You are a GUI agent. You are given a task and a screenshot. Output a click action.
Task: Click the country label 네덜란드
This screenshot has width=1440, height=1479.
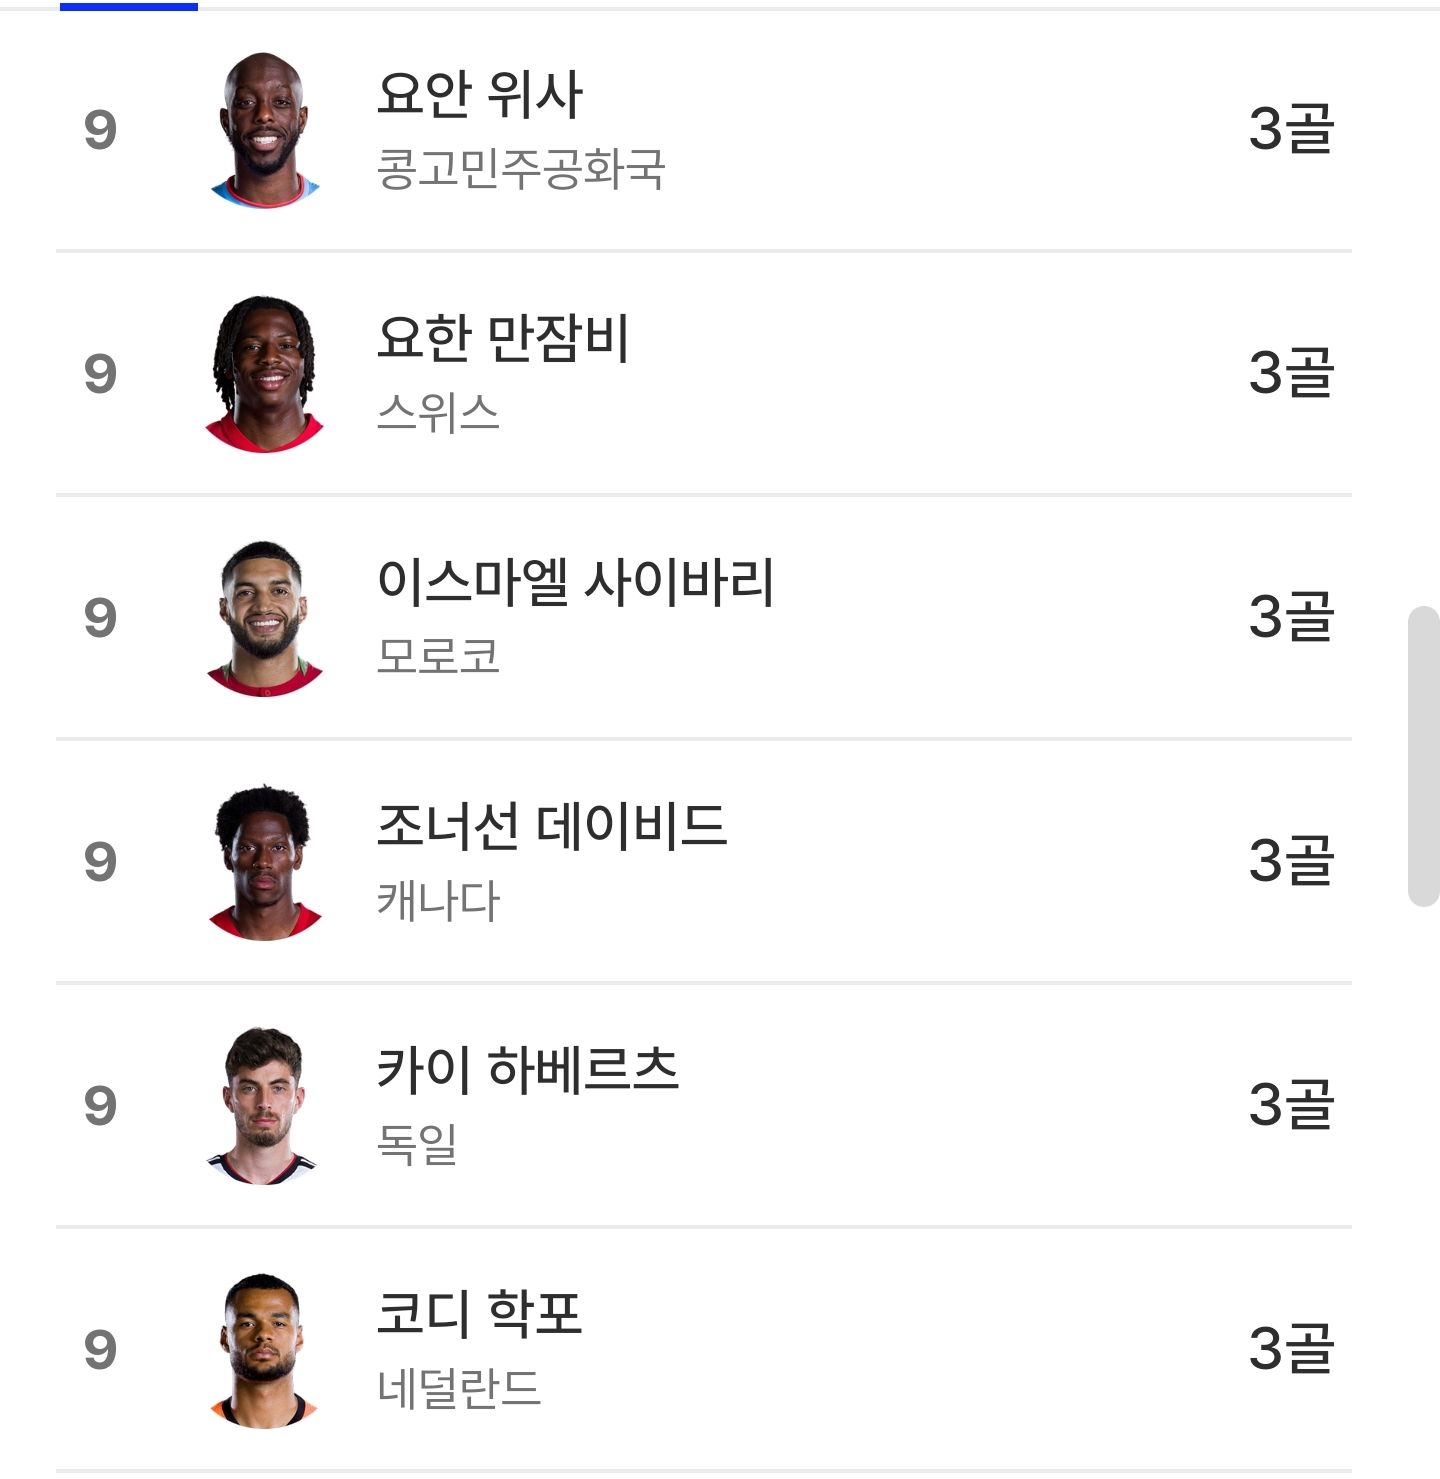pos(459,1389)
